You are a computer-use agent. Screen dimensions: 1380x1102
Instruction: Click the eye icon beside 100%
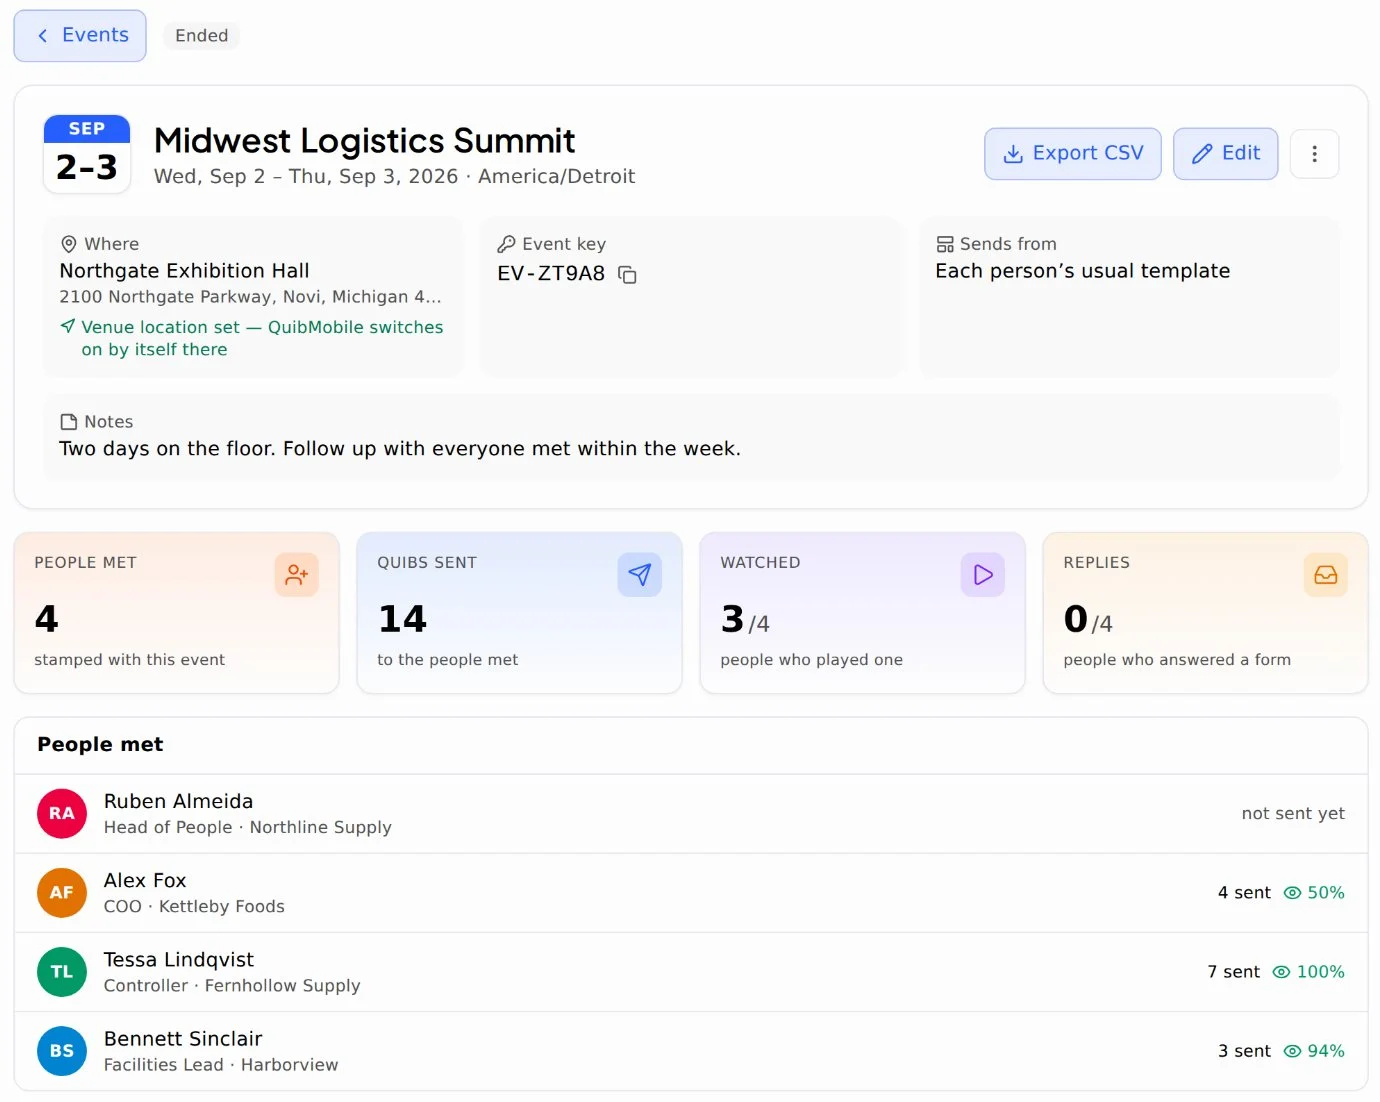point(1282,972)
